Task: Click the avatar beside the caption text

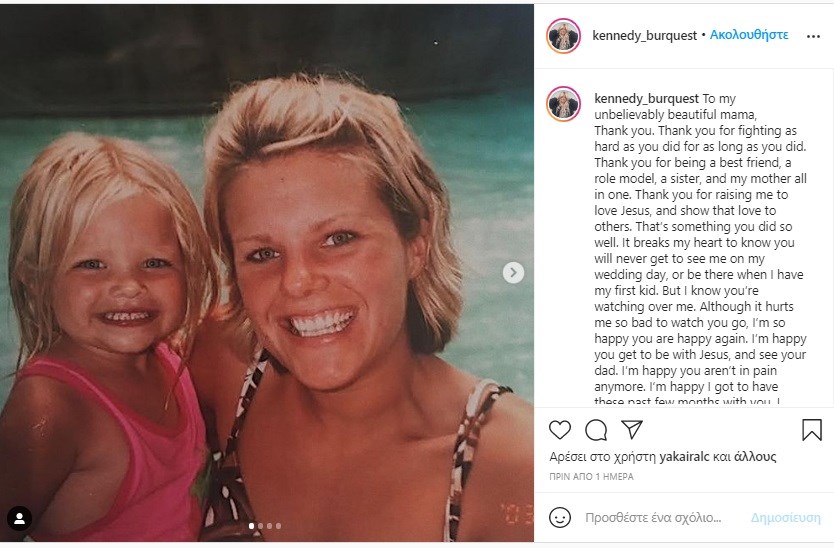Action: click(x=563, y=103)
